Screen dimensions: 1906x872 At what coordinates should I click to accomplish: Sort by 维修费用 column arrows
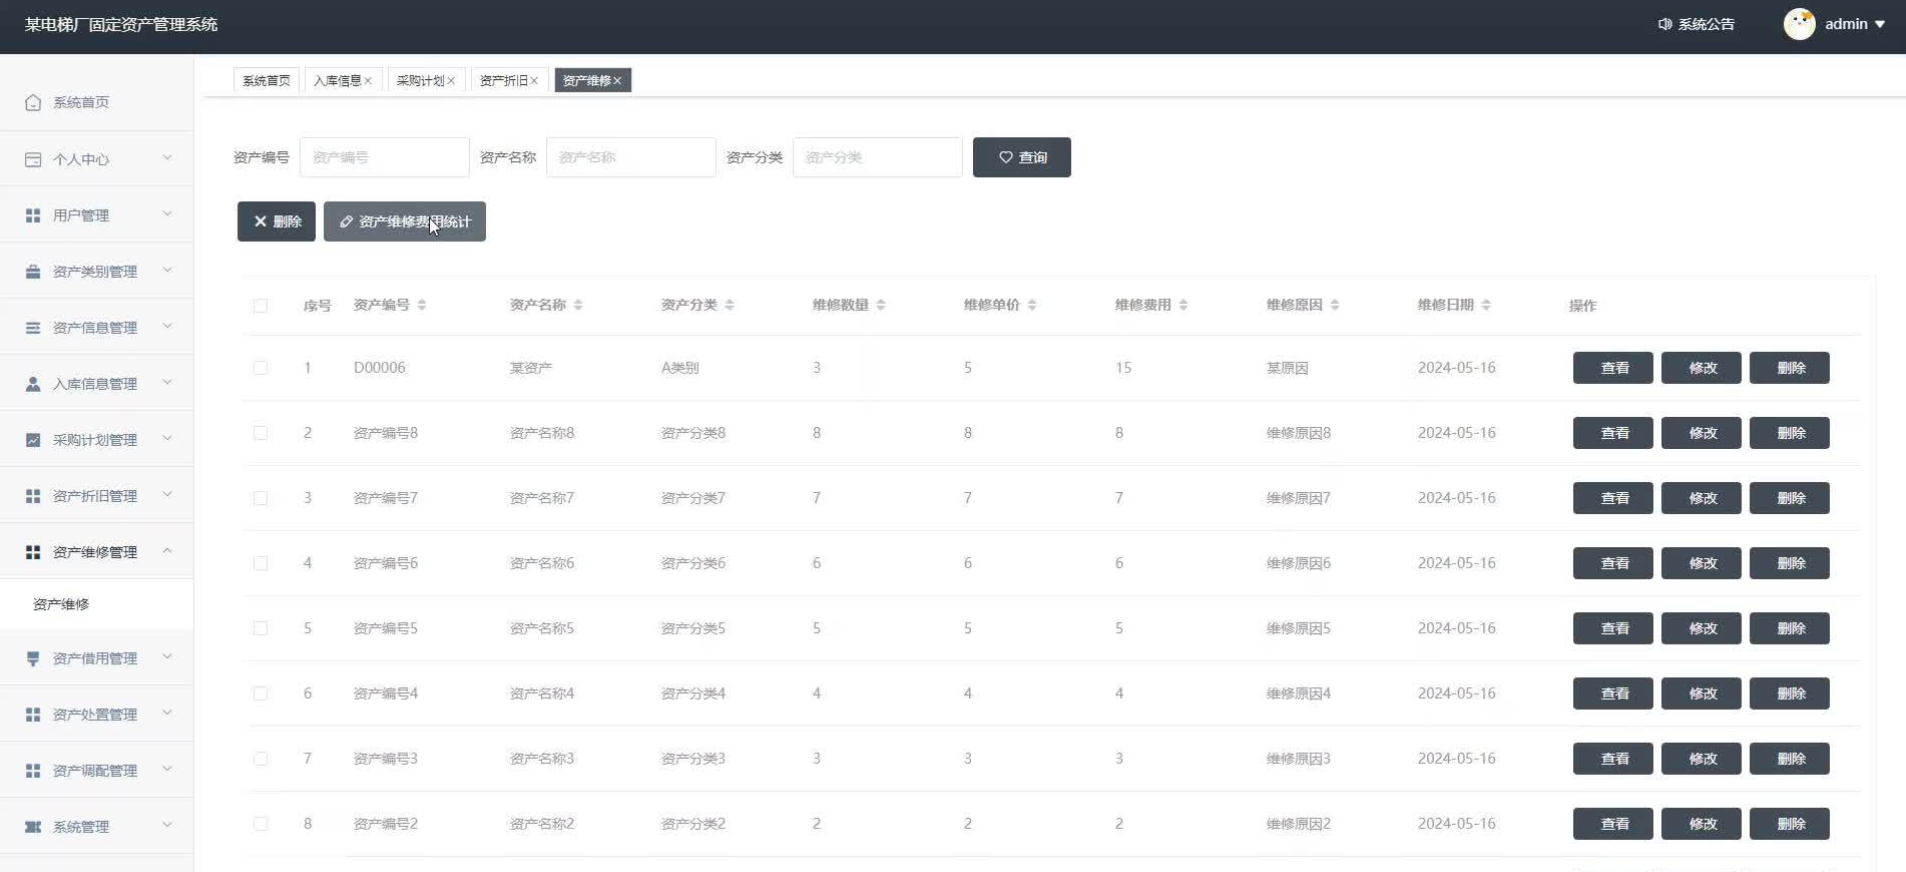point(1183,305)
